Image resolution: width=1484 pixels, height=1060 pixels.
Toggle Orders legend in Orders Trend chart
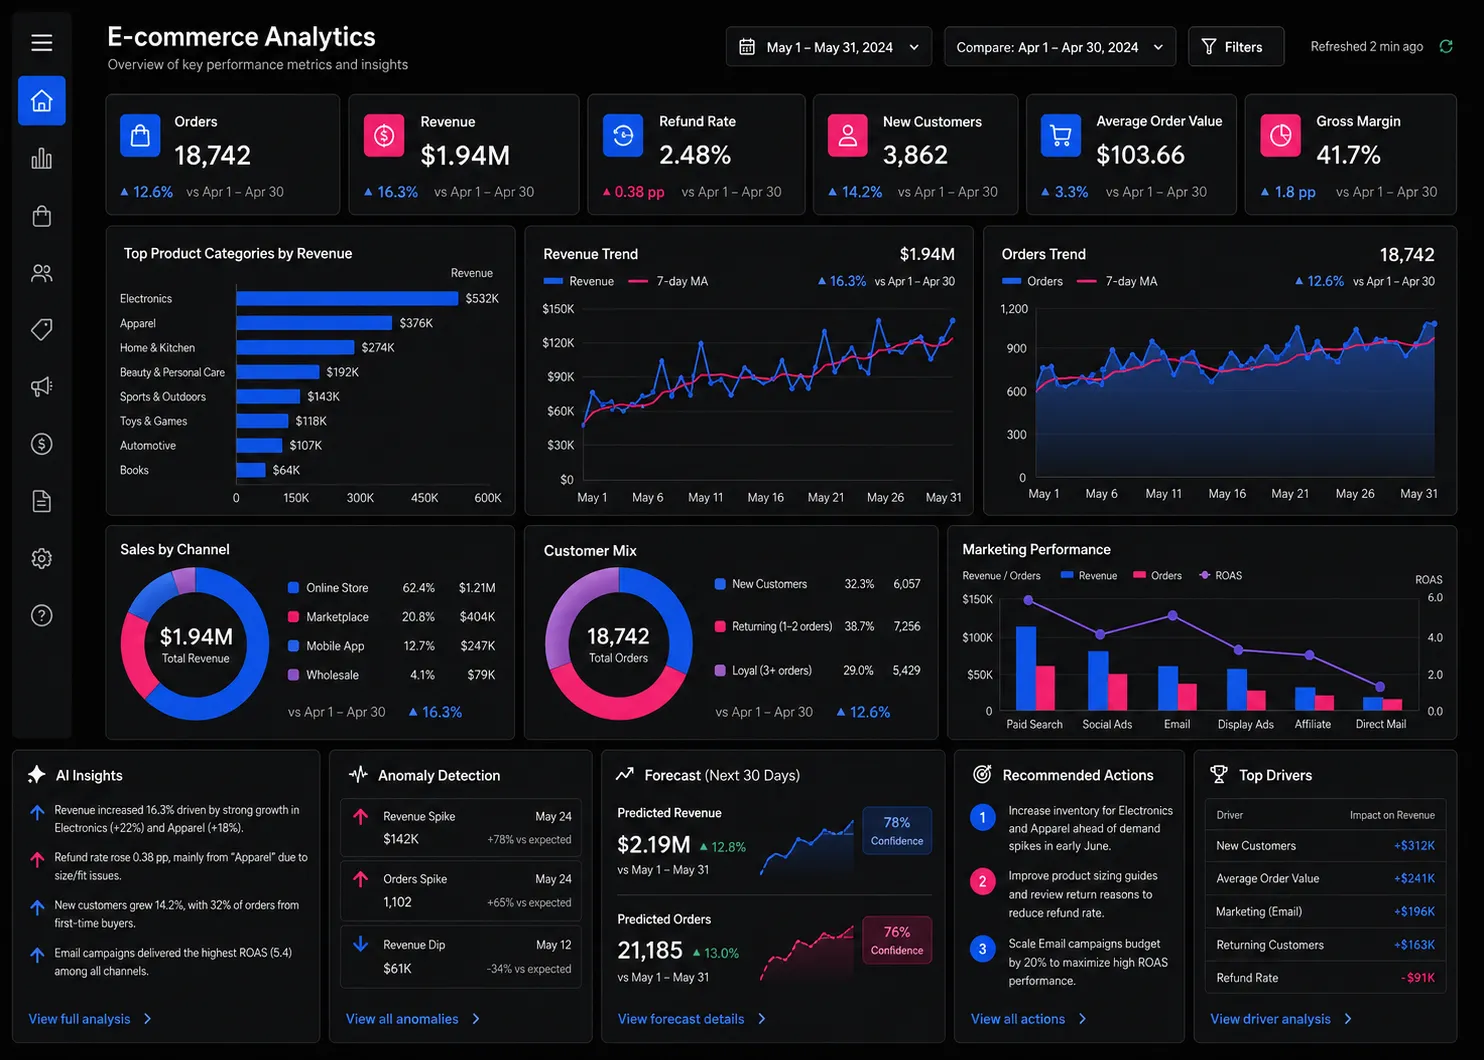point(1033,281)
